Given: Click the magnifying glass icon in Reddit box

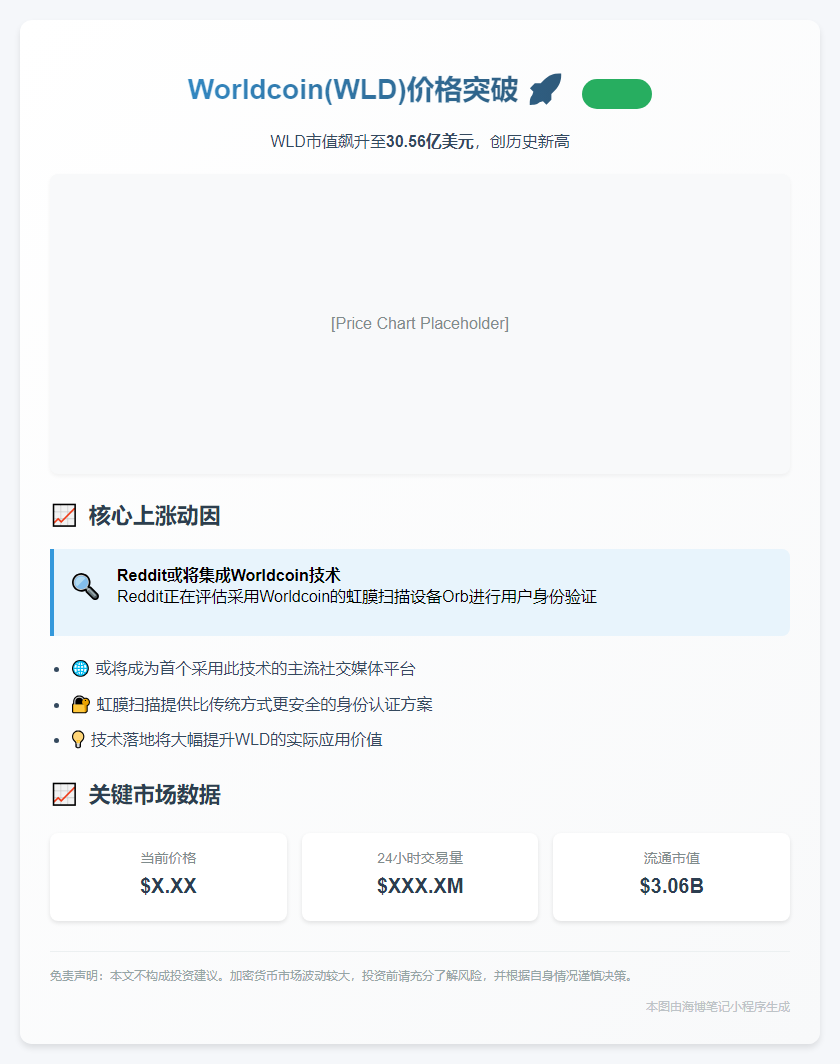Looking at the screenshot, I should click(x=85, y=587).
